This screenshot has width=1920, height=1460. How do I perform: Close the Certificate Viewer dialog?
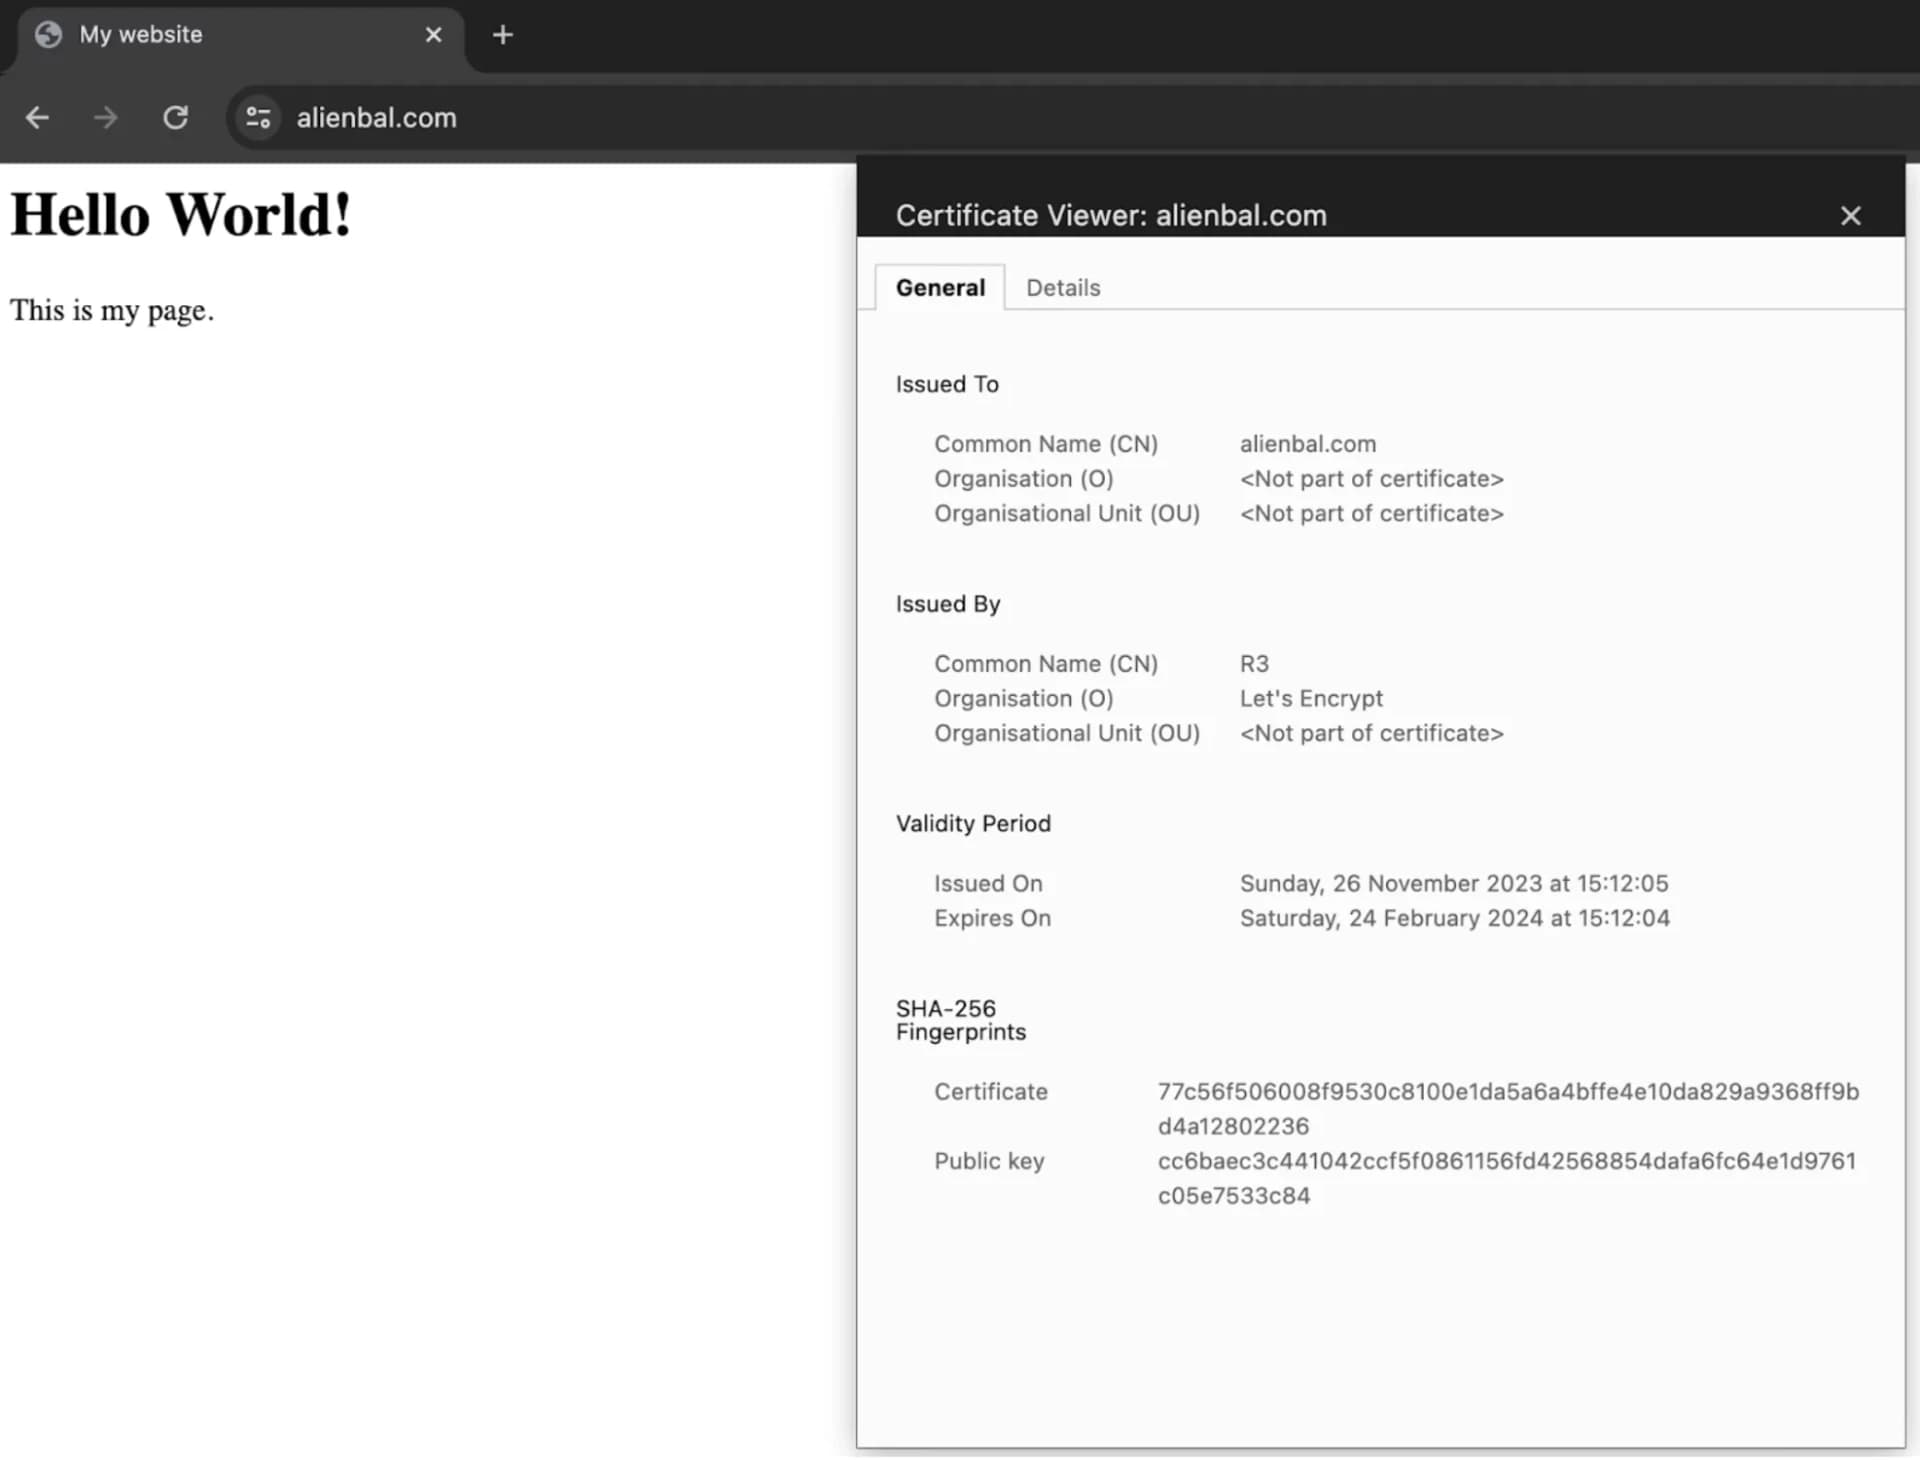click(x=1850, y=216)
